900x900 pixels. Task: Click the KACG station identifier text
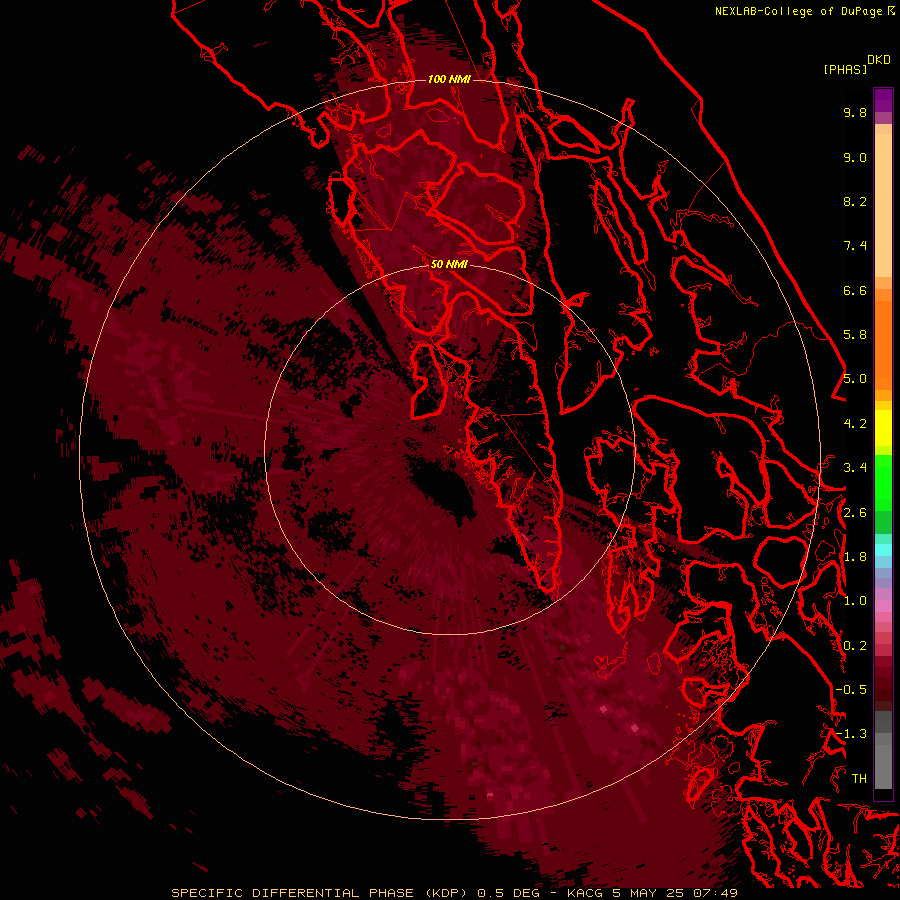click(585, 893)
